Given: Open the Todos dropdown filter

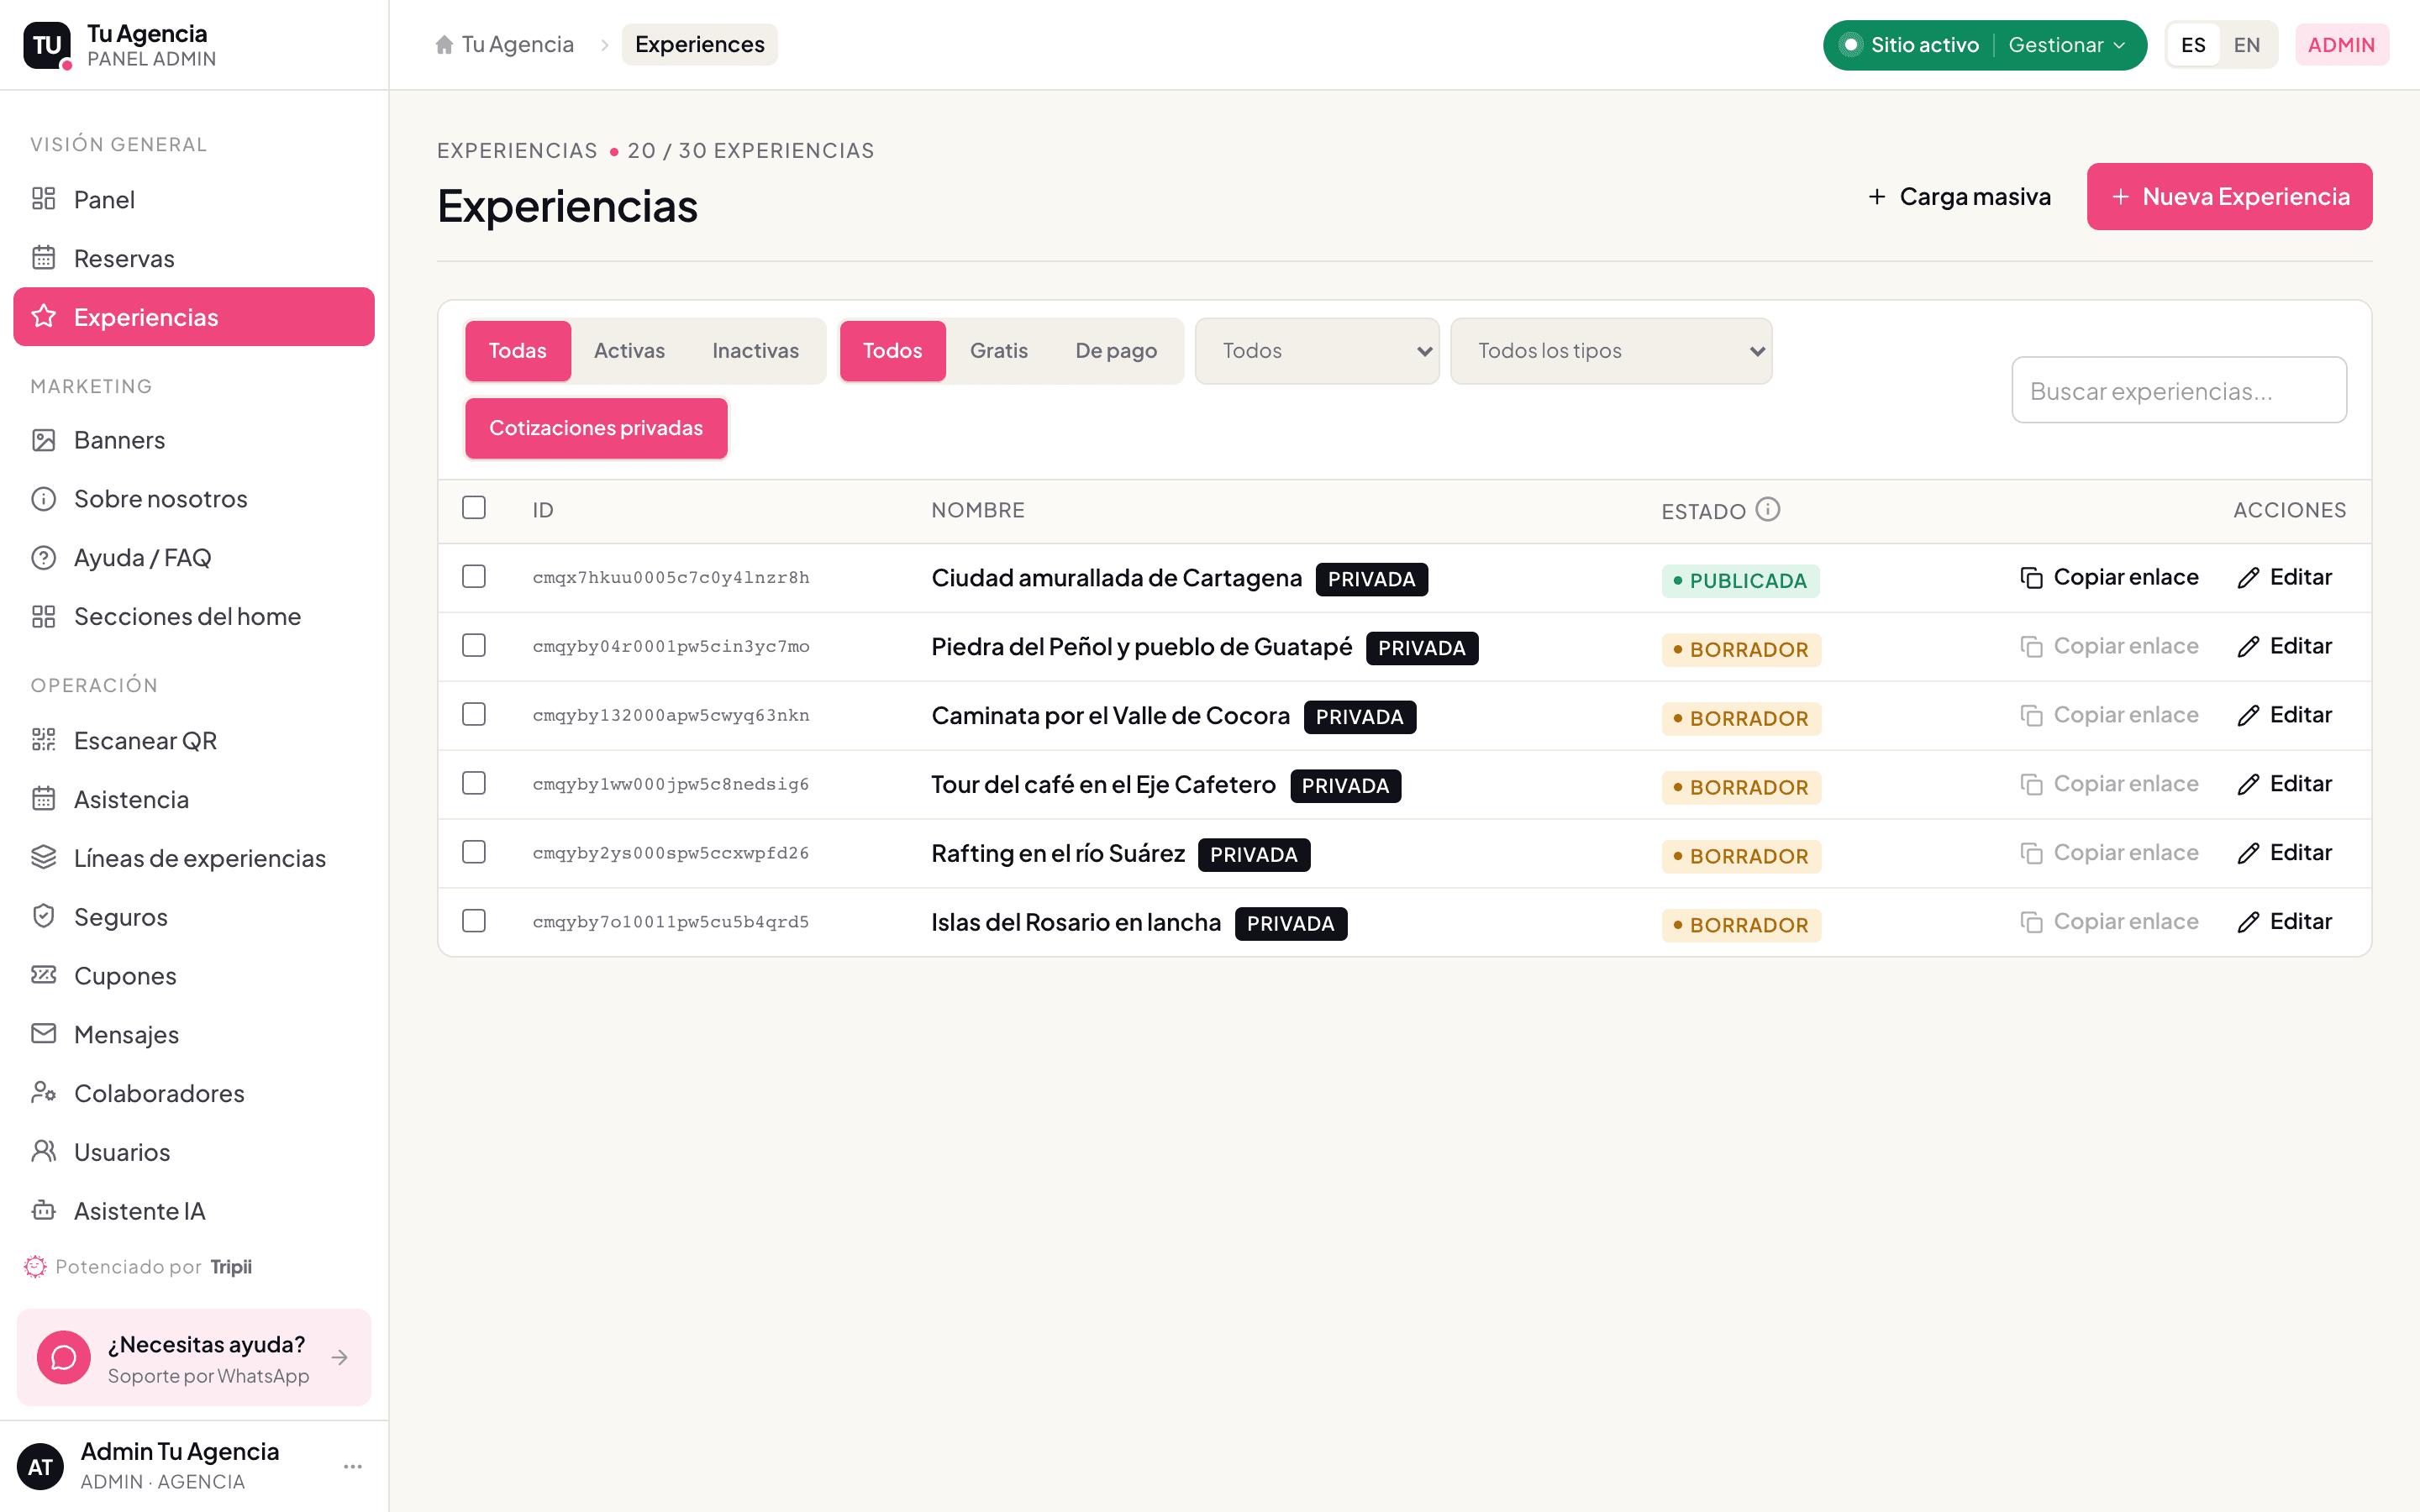Looking at the screenshot, I should click(1317, 351).
